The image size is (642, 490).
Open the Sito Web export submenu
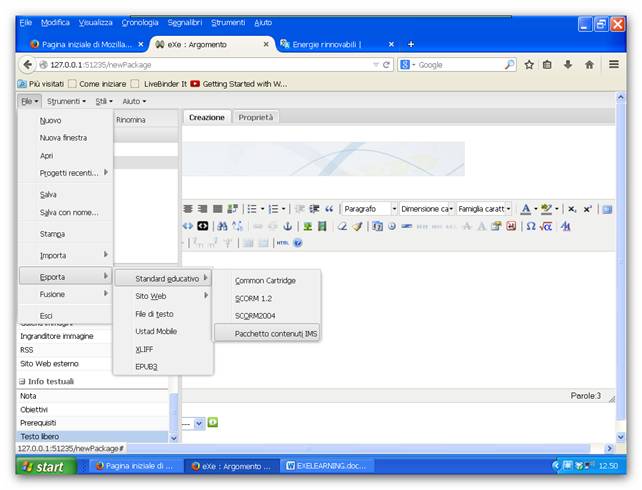[x=163, y=296]
